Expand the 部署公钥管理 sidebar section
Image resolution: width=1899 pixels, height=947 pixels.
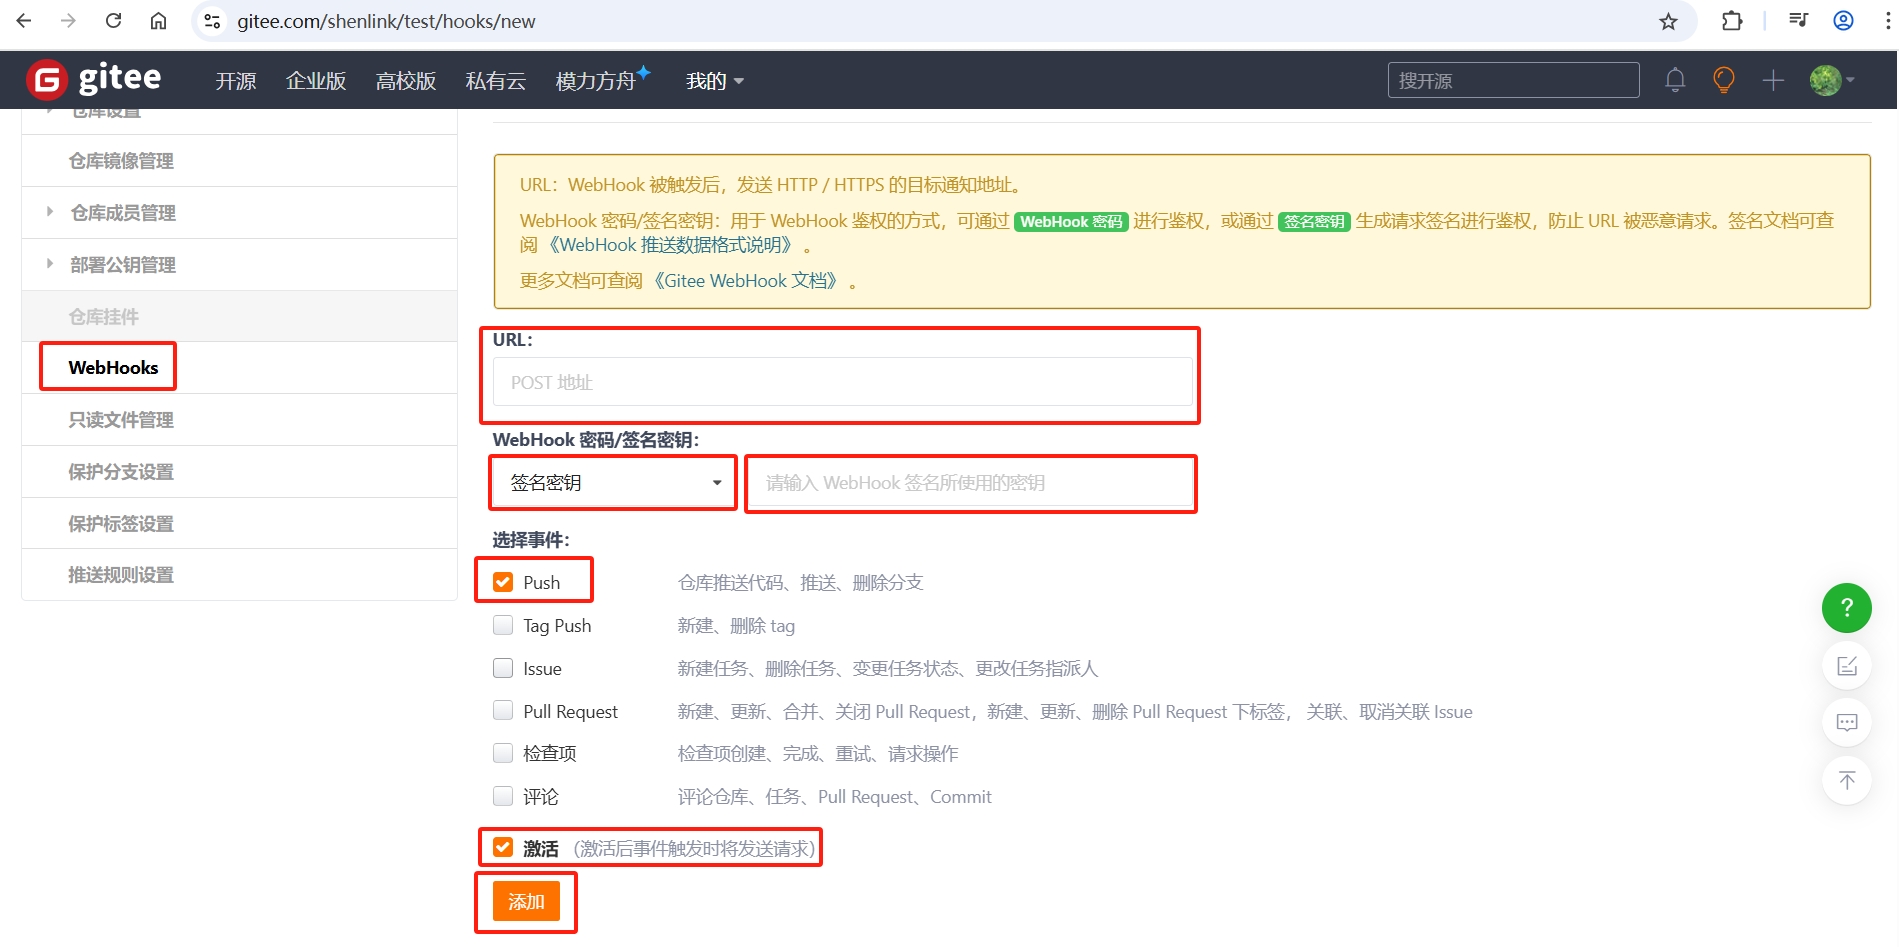tap(50, 264)
